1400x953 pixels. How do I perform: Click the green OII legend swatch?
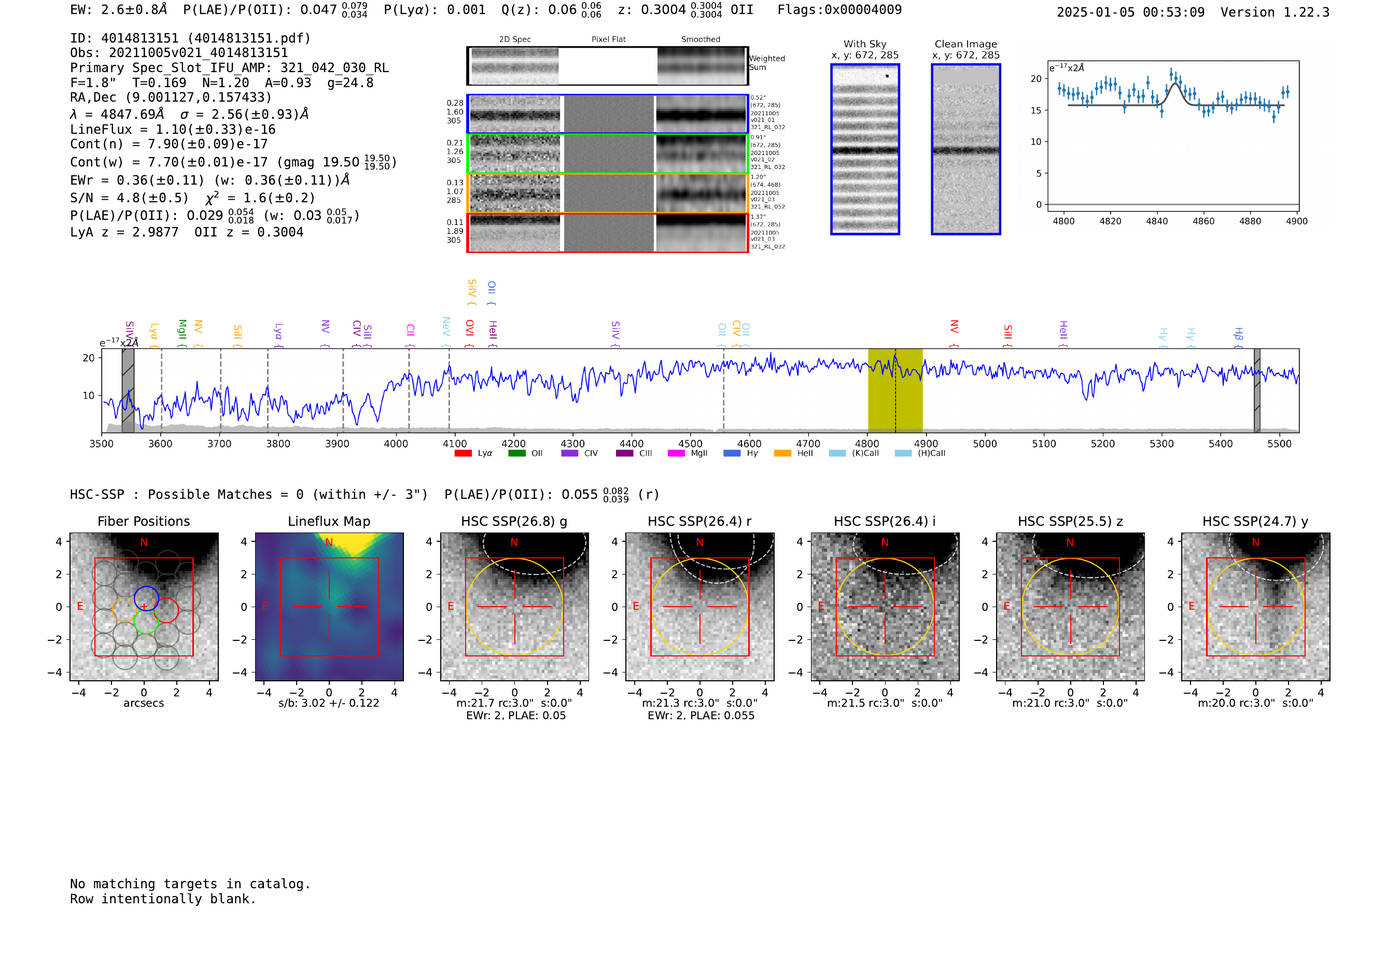(517, 453)
